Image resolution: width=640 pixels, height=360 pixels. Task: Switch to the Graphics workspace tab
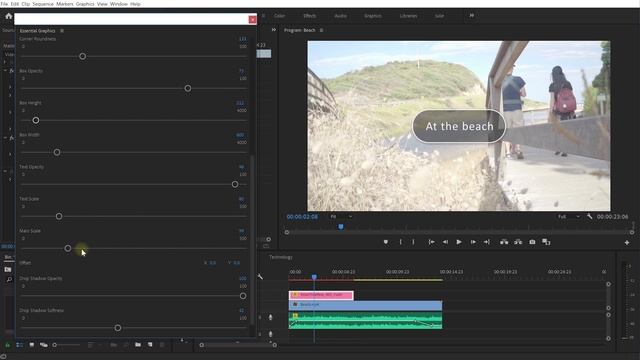[373, 16]
